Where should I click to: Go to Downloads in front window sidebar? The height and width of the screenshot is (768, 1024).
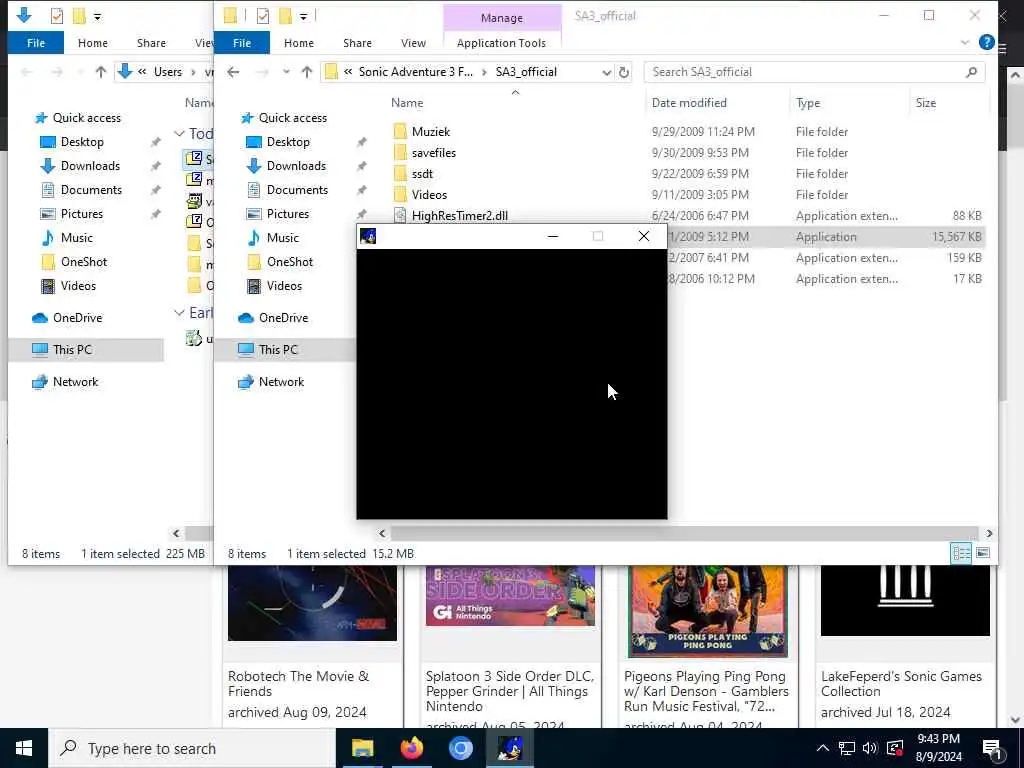(x=296, y=166)
